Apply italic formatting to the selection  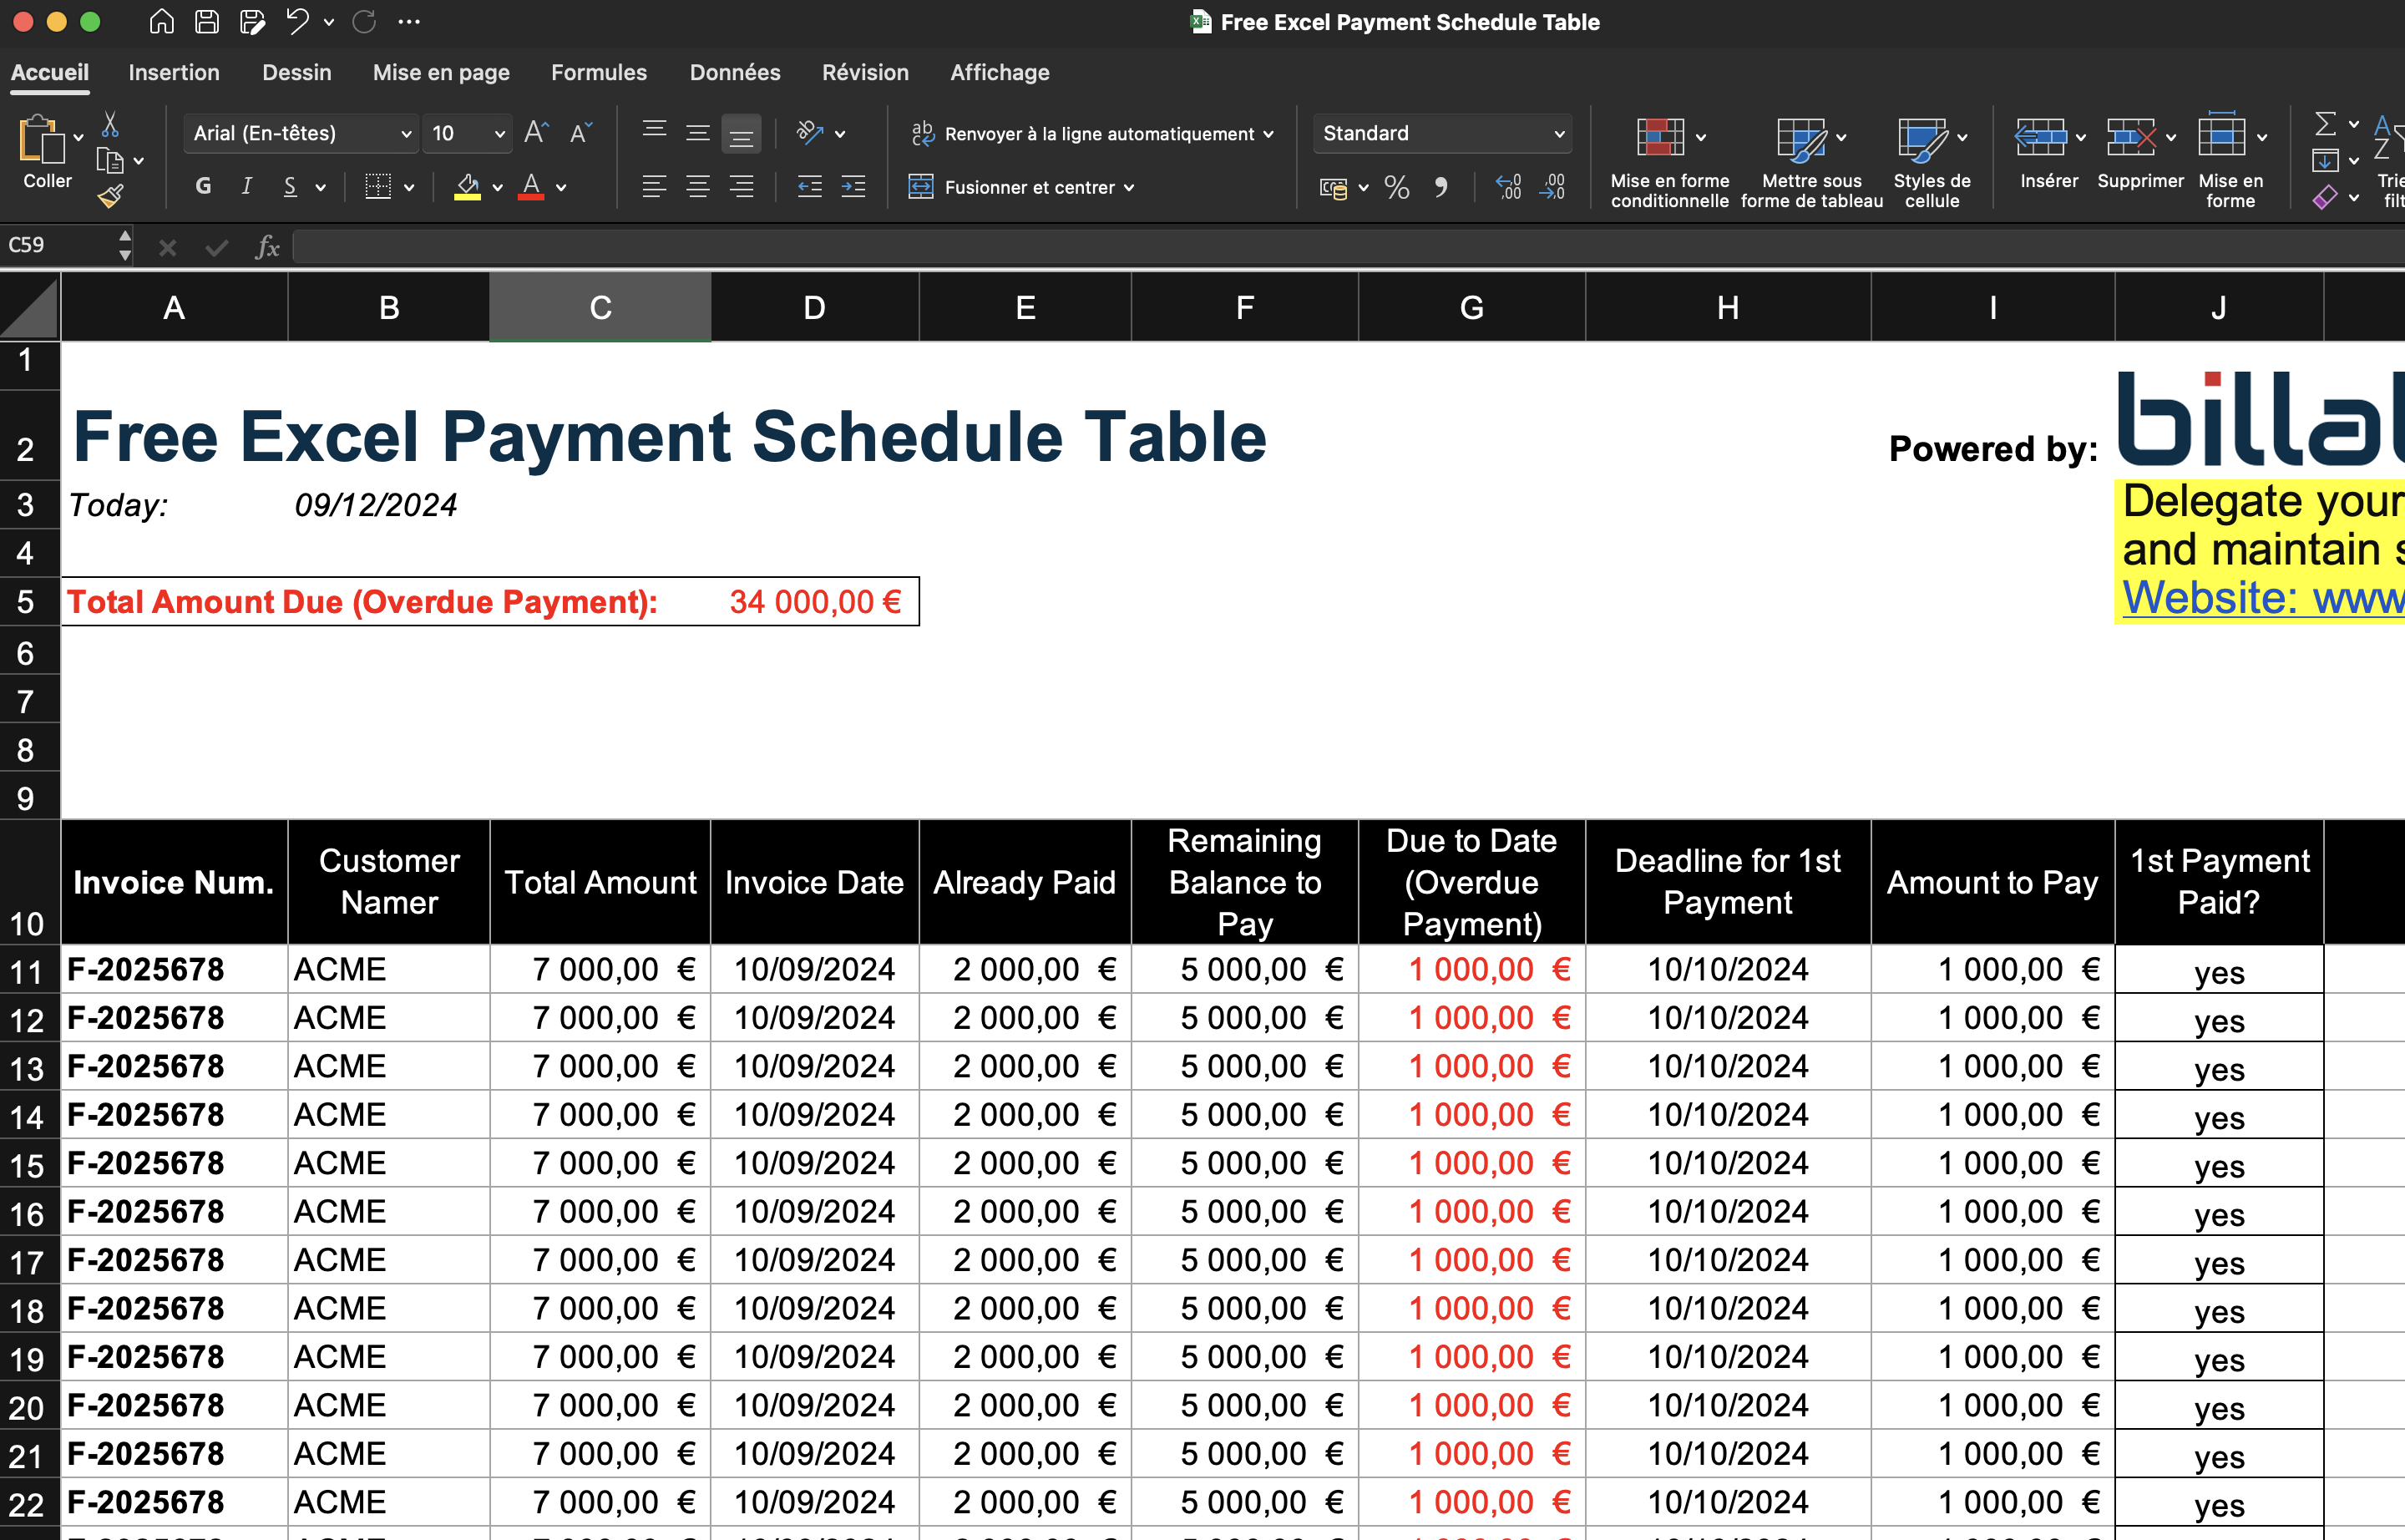pyautogui.click(x=246, y=186)
